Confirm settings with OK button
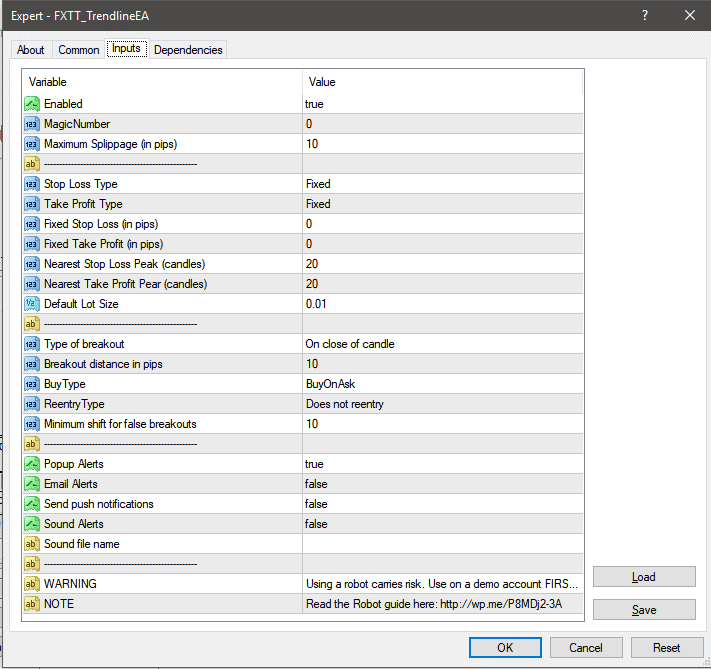This screenshot has height=669, width=711. click(x=505, y=647)
